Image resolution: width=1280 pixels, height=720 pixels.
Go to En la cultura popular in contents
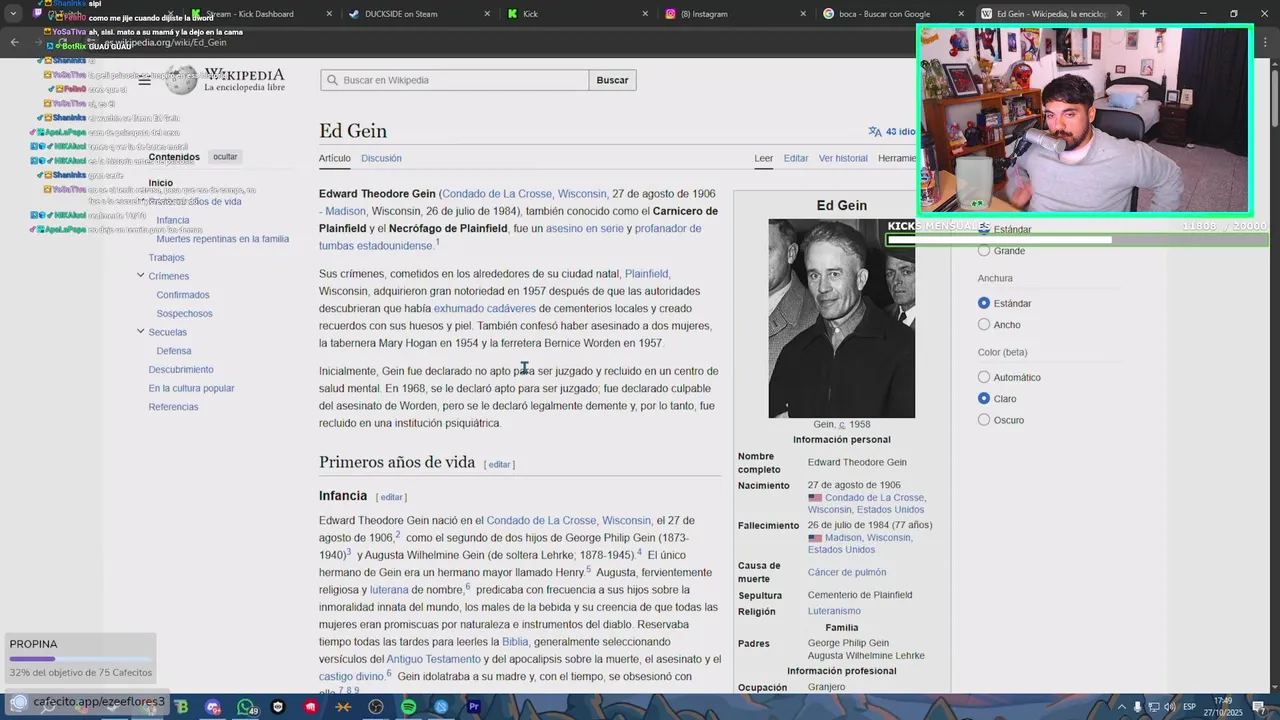(191, 388)
